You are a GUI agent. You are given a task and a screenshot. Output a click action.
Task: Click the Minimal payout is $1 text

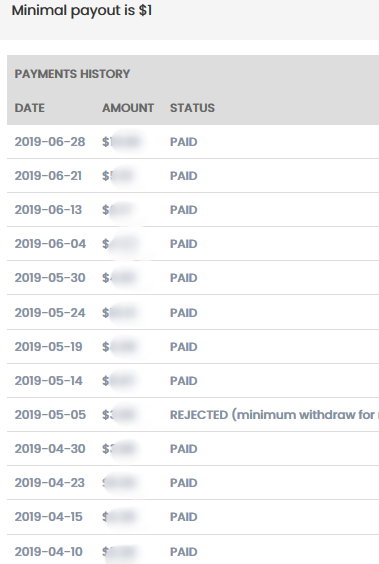[82, 11]
